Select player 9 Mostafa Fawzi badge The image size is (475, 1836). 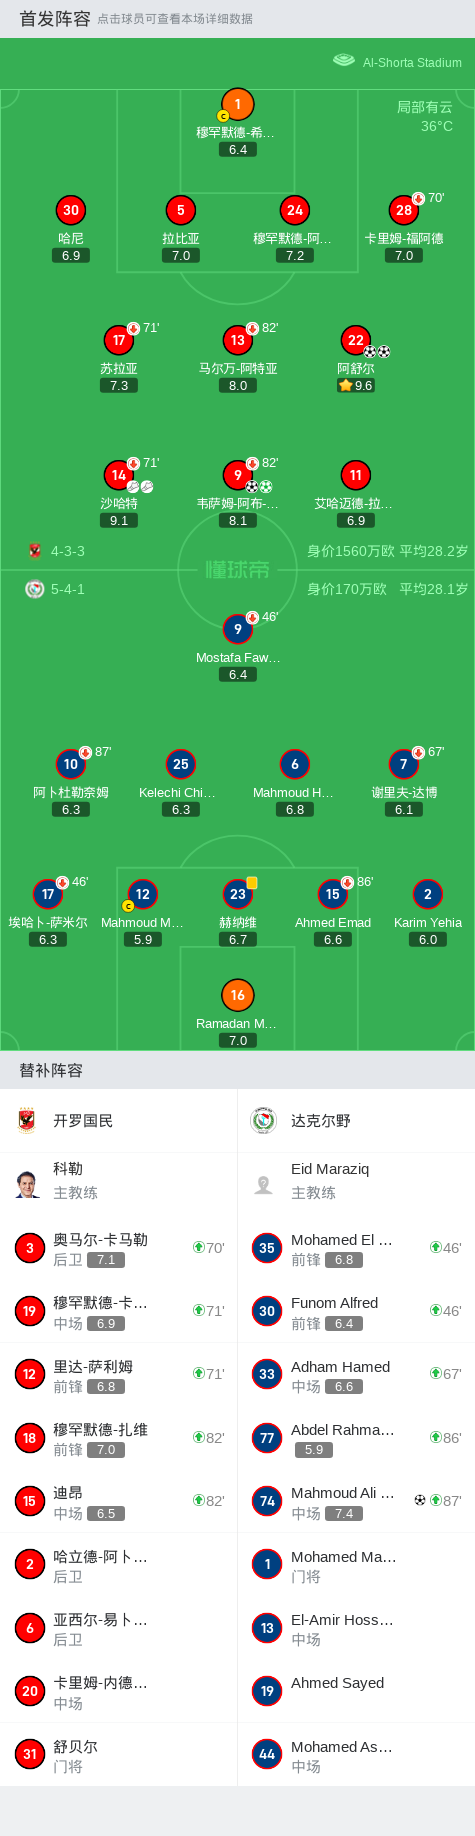[x=237, y=629]
